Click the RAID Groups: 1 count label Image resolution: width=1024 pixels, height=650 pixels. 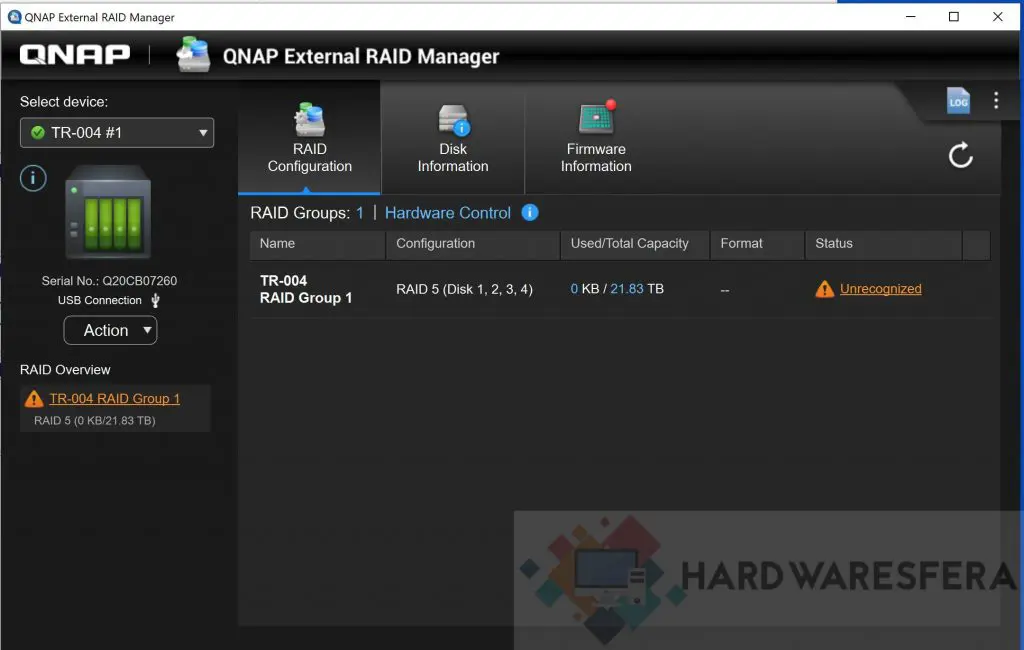307,213
